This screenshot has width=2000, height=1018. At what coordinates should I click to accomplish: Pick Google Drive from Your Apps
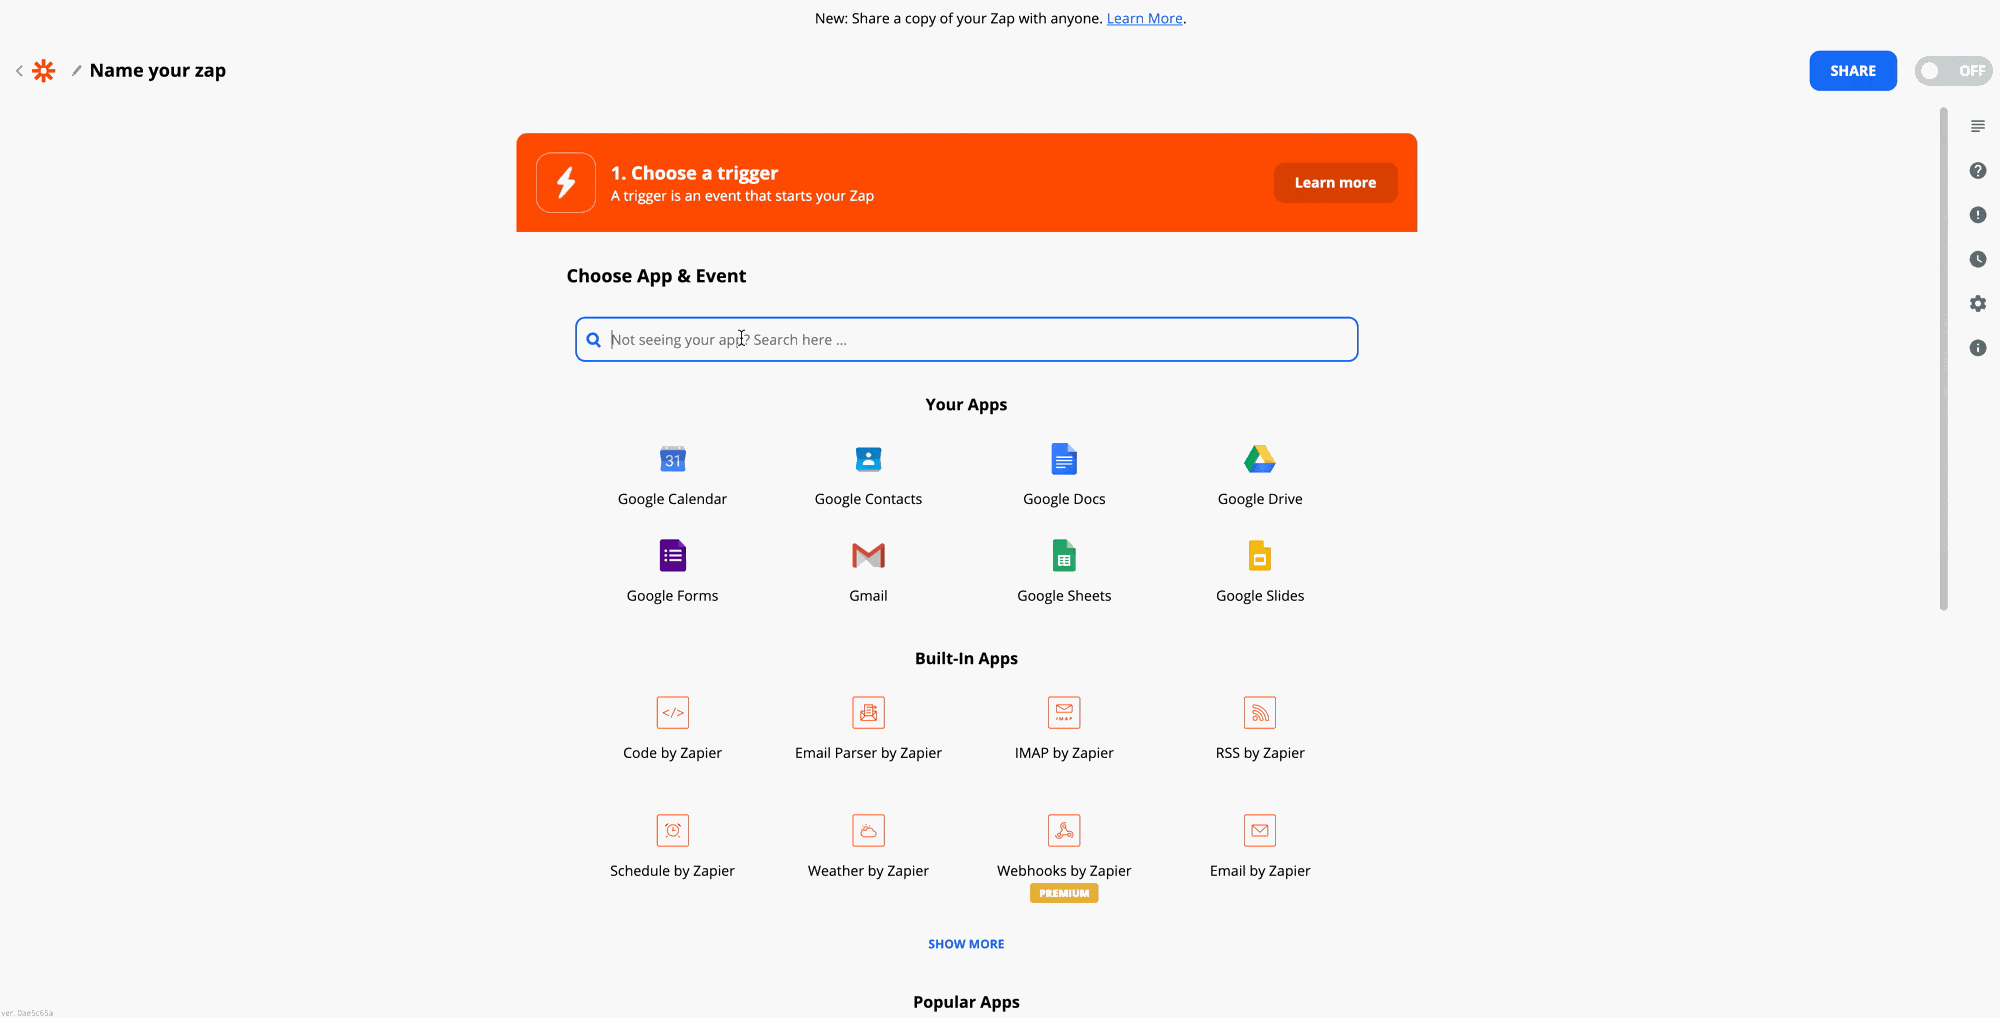click(1260, 460)
